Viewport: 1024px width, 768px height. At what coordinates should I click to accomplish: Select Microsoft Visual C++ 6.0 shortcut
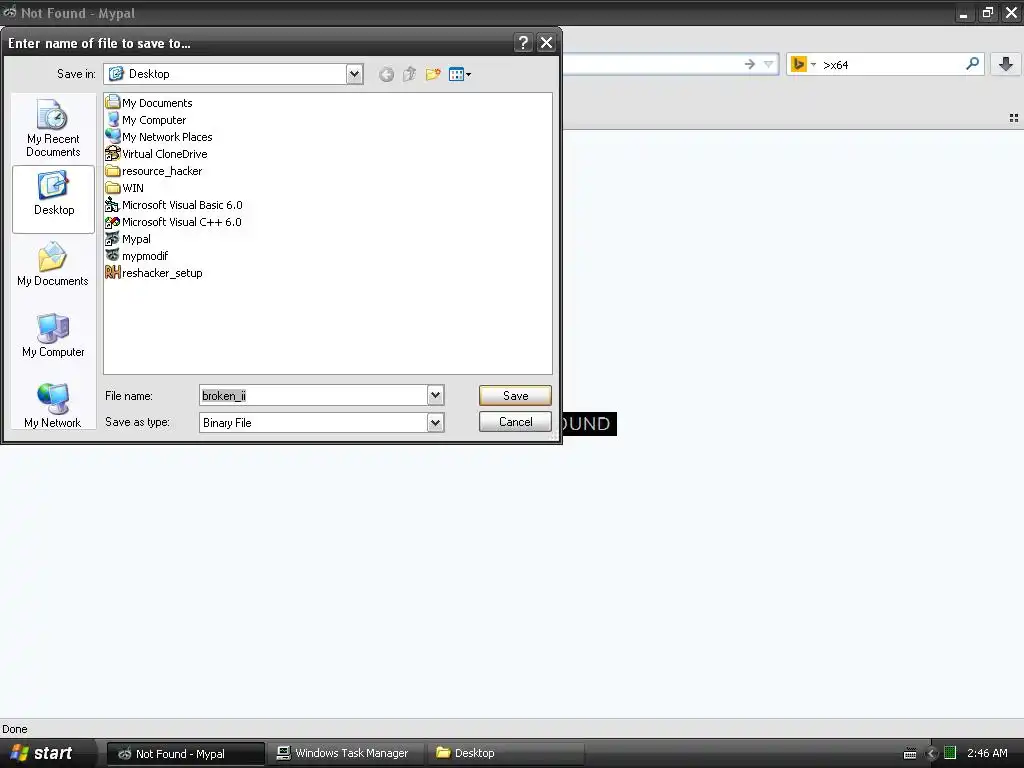click(173, 221)
